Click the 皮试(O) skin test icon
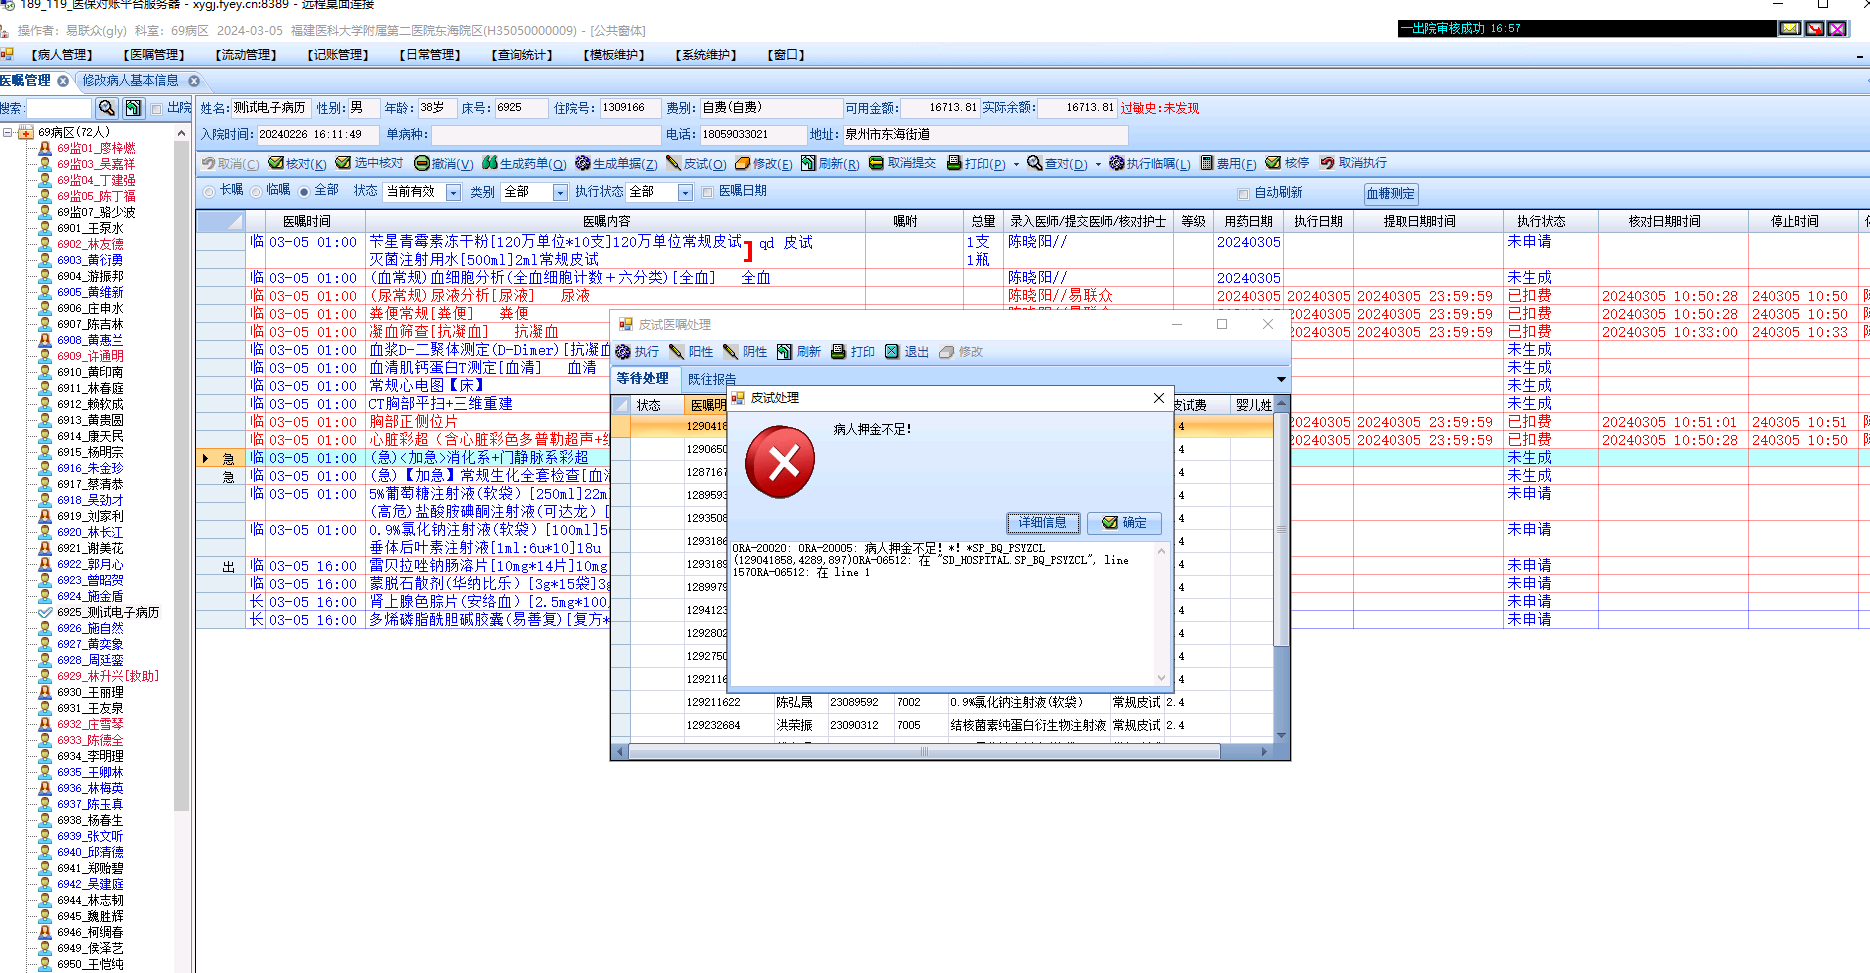 point(674,163)
